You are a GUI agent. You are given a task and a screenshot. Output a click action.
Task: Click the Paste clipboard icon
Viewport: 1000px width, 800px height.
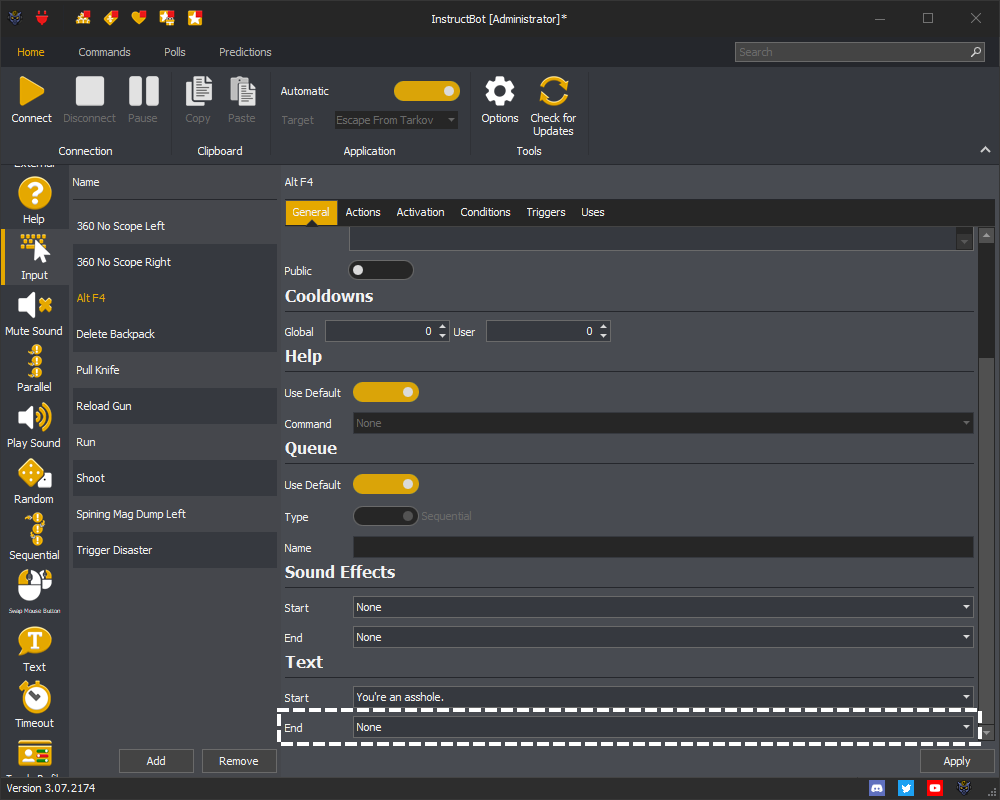point(242,91)
